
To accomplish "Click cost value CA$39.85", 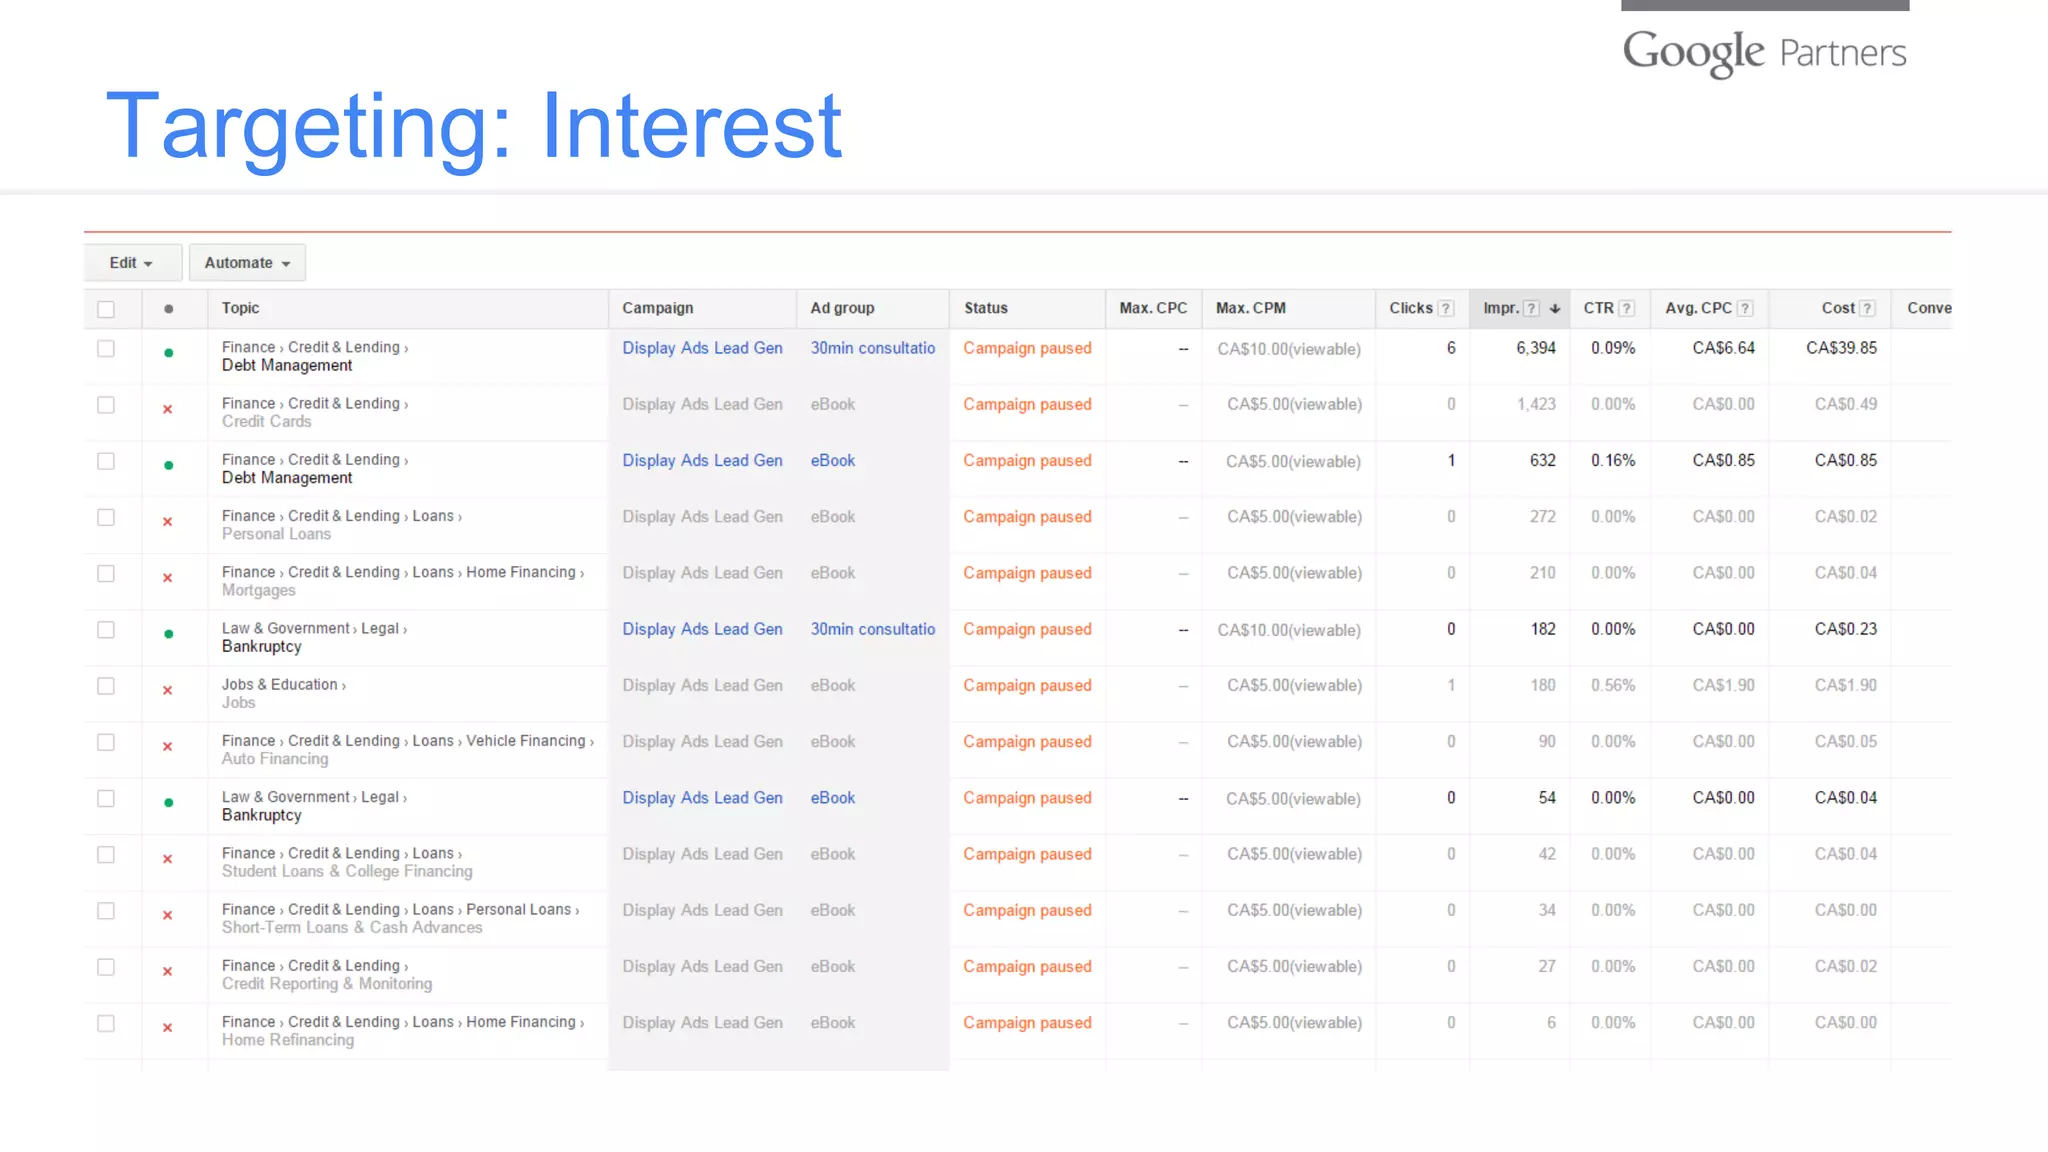I will click(1841, 348).
